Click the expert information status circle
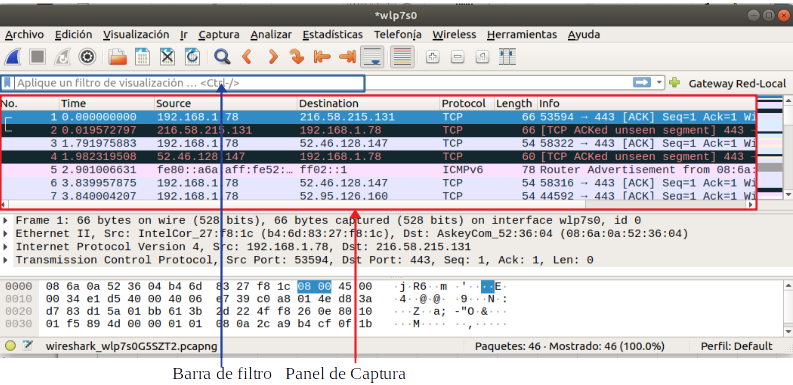Image resolution: width=793 pixels, height=385 pixels. pos(10,347)
